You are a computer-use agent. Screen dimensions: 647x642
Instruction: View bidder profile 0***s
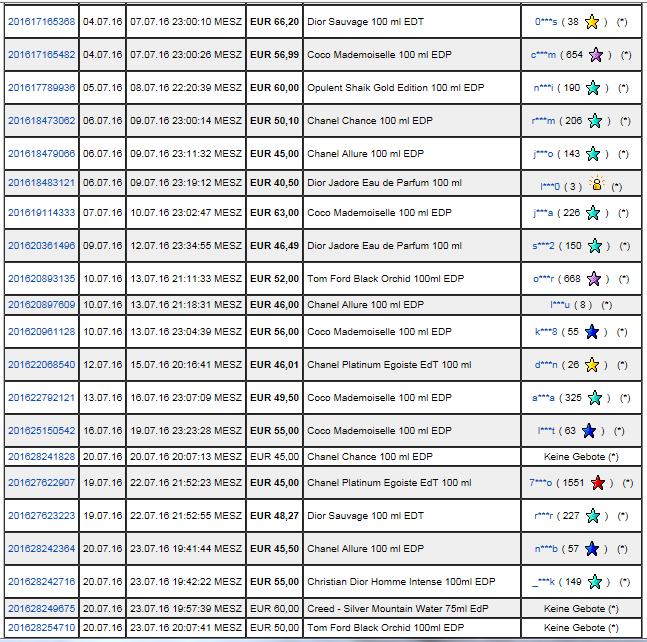(x=546, y=21)
